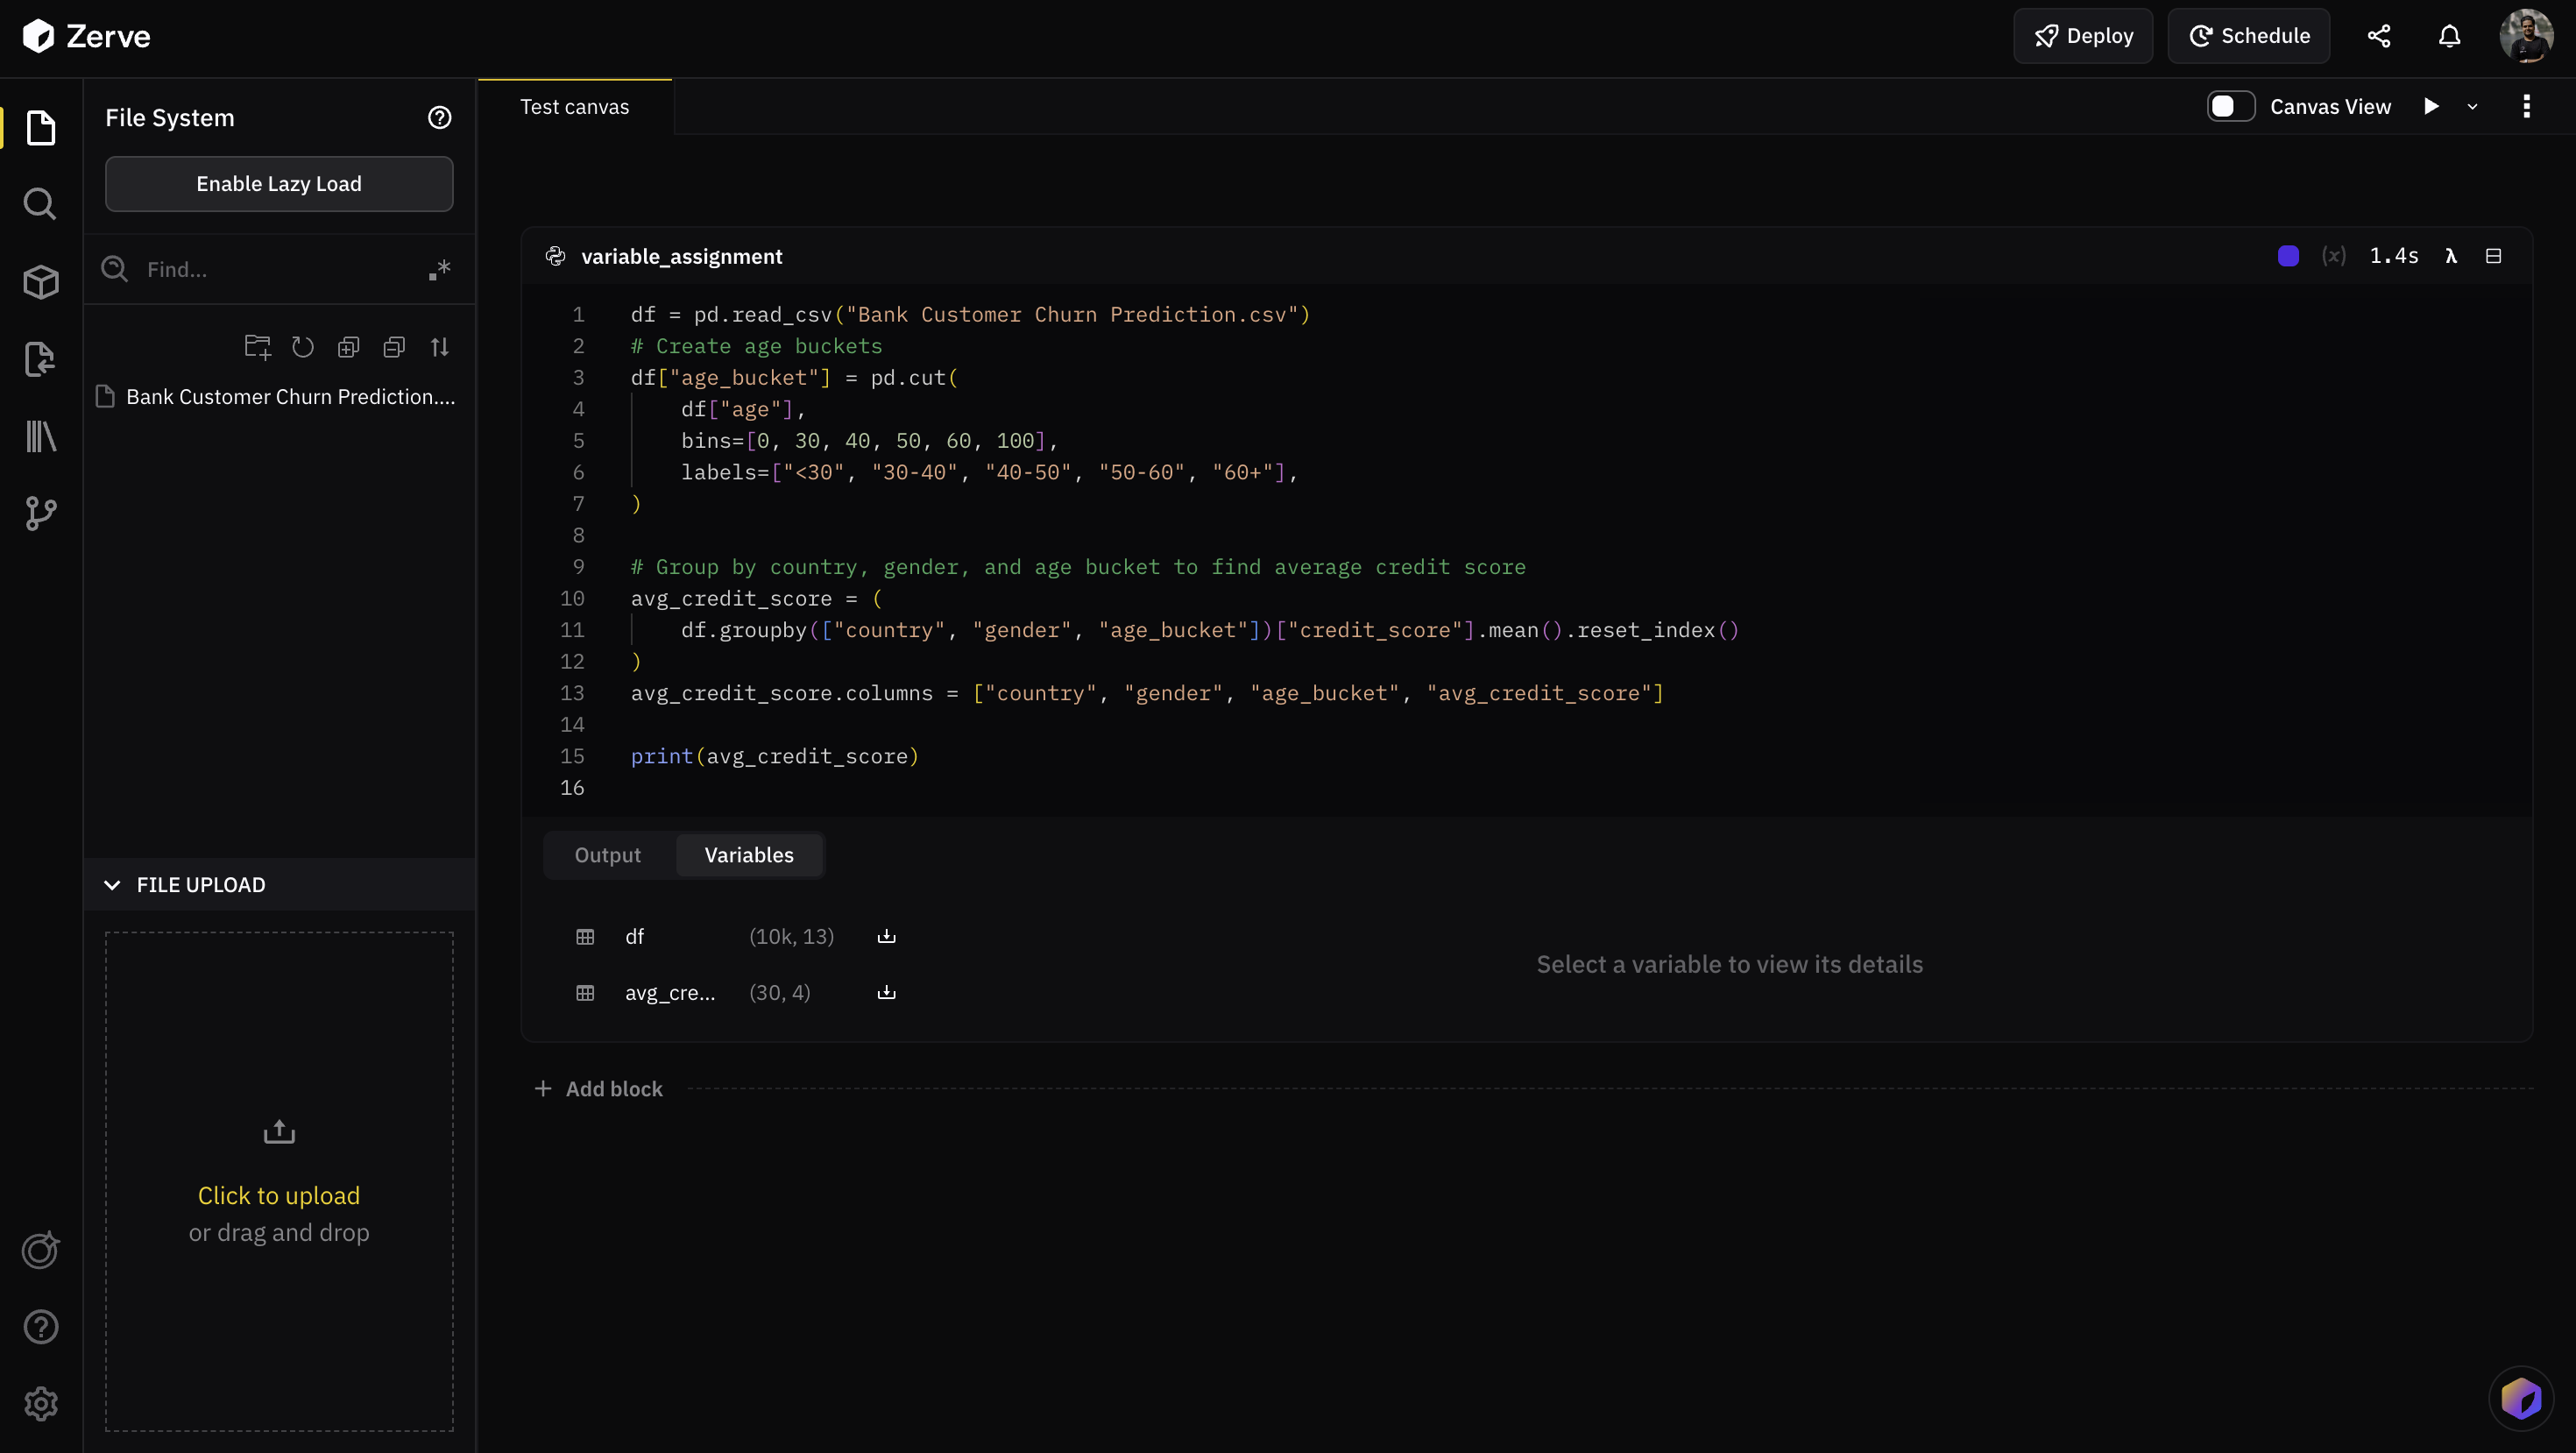Open the three-dot canvas menu
Image resolution: width=2576 pixels, height=1453 pixels.
[x=2527, y=107]
